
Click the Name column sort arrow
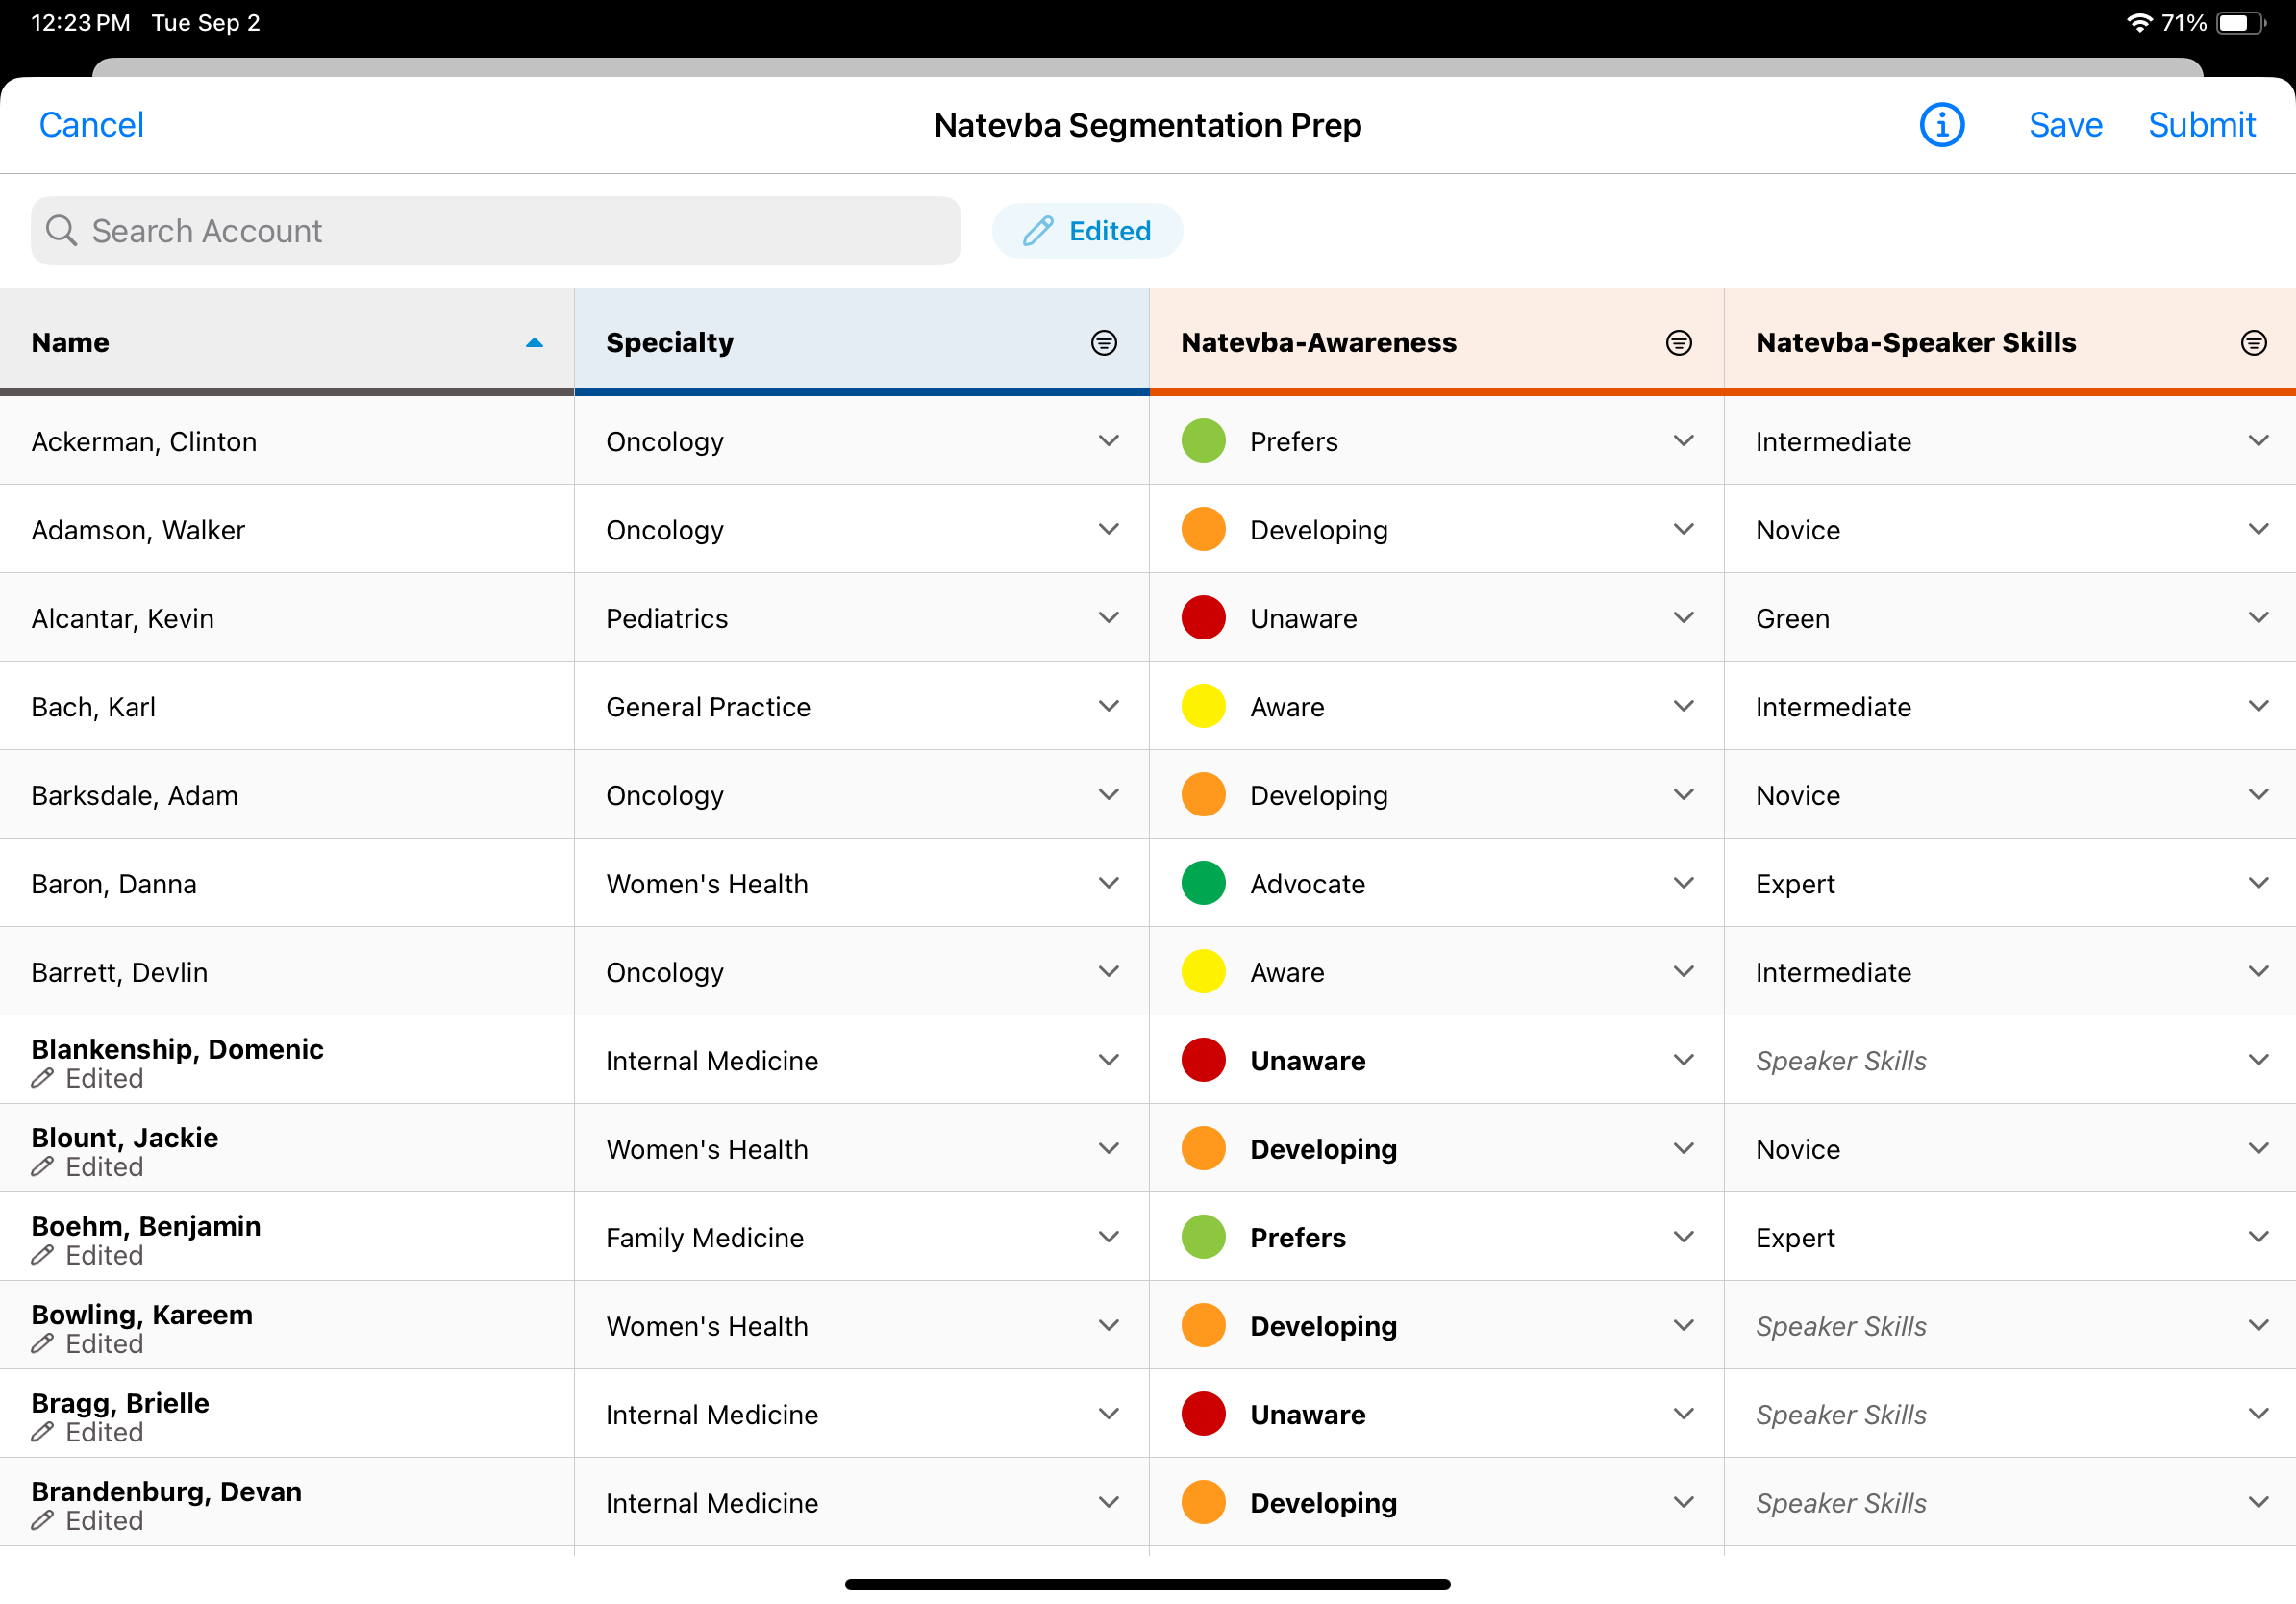pyautogui.click(x=534, y=343)
